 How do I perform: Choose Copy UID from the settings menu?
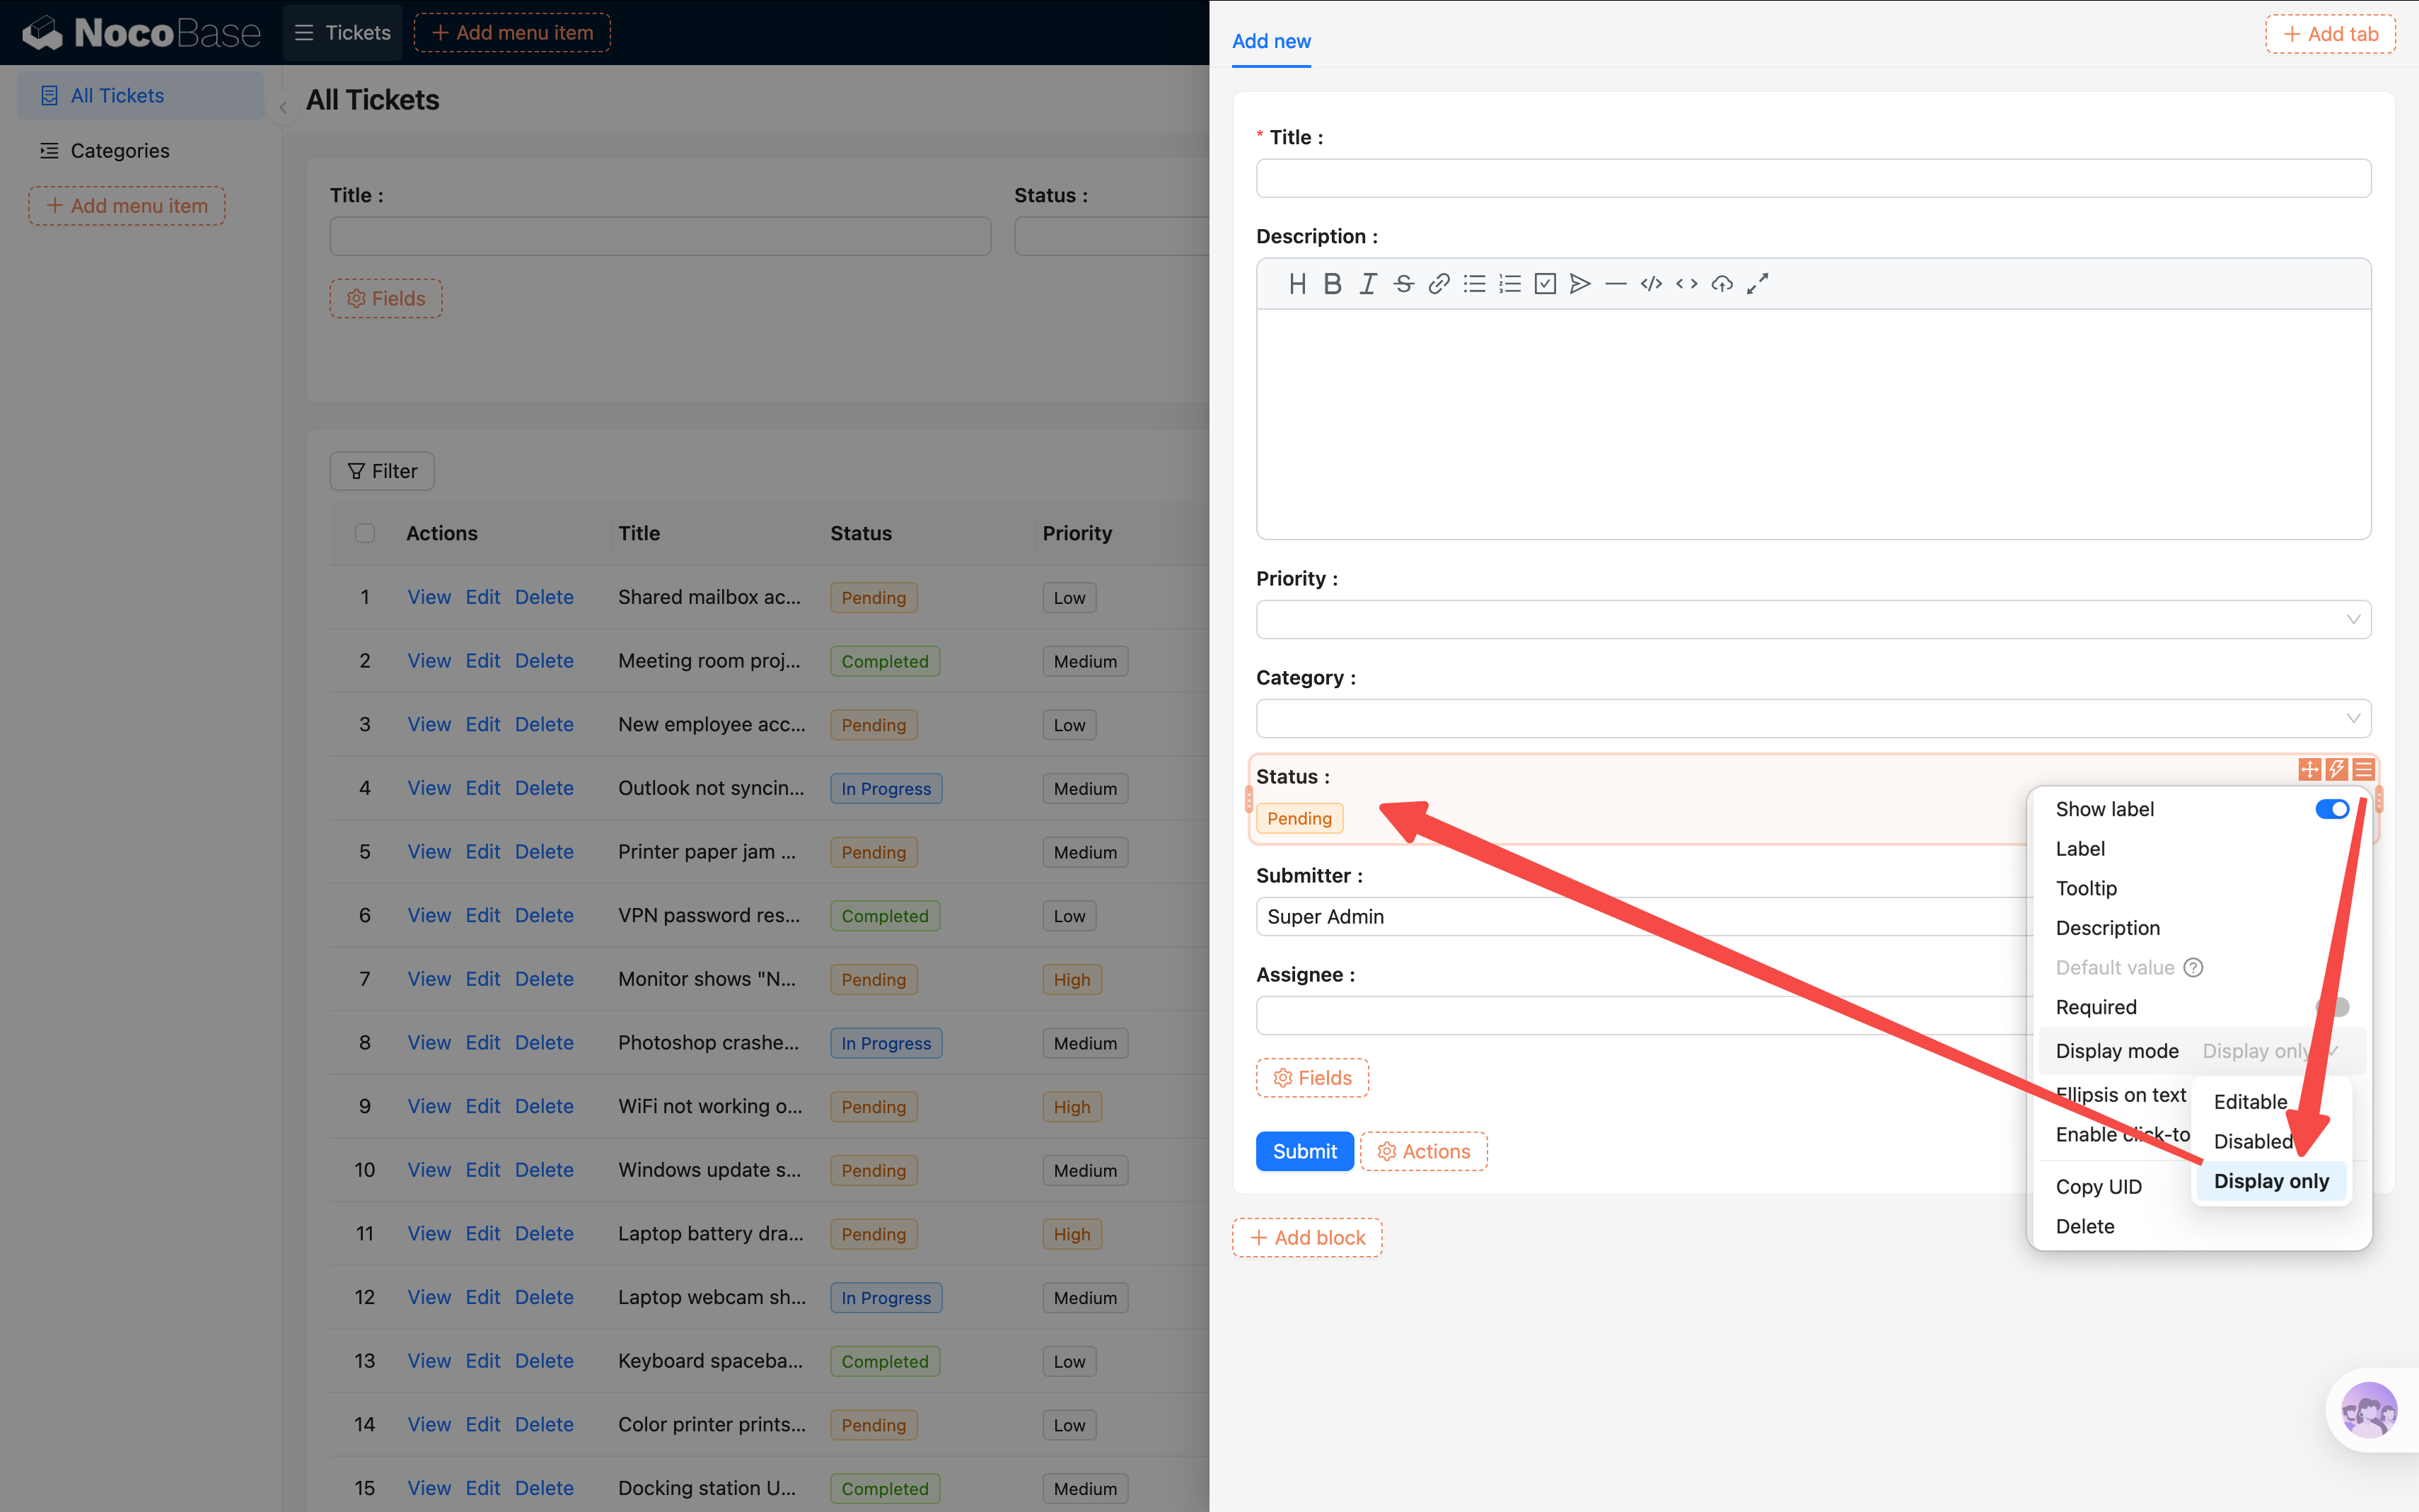click(2098, 1187)
